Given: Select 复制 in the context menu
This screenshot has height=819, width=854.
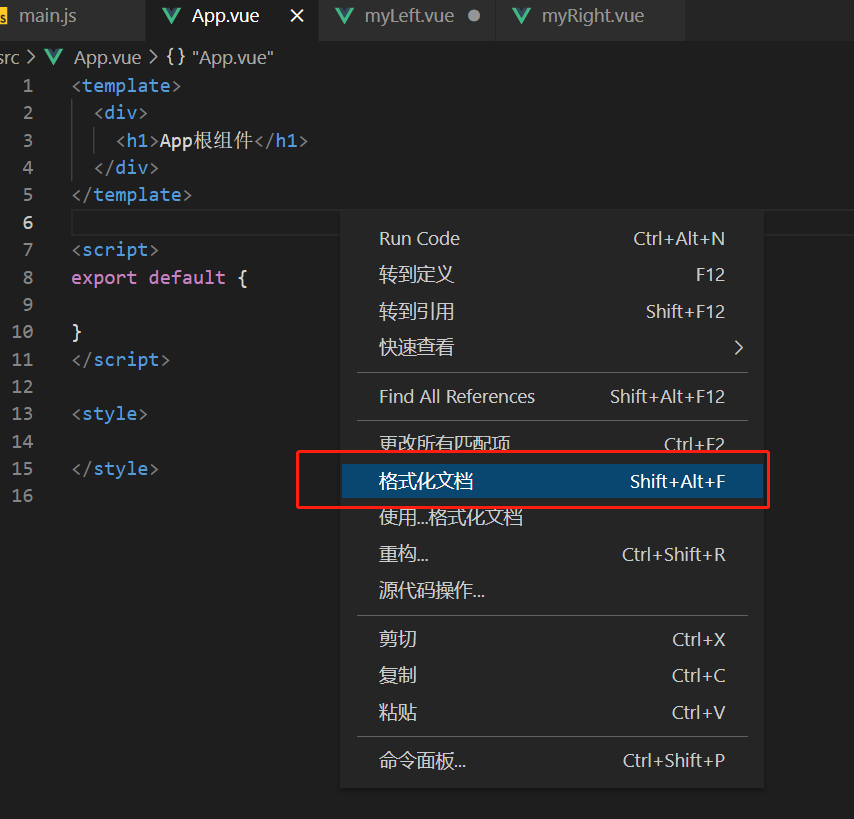Looking at the screenshot, I should [x=552, y=676].
